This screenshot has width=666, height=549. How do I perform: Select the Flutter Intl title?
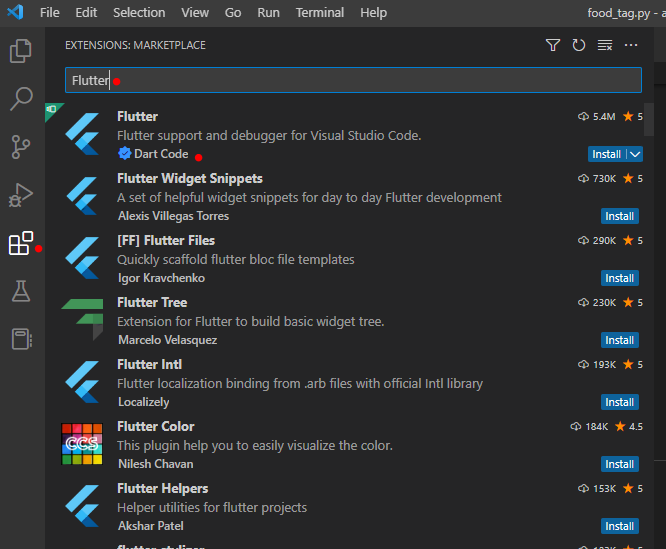(x=150, y=364)
